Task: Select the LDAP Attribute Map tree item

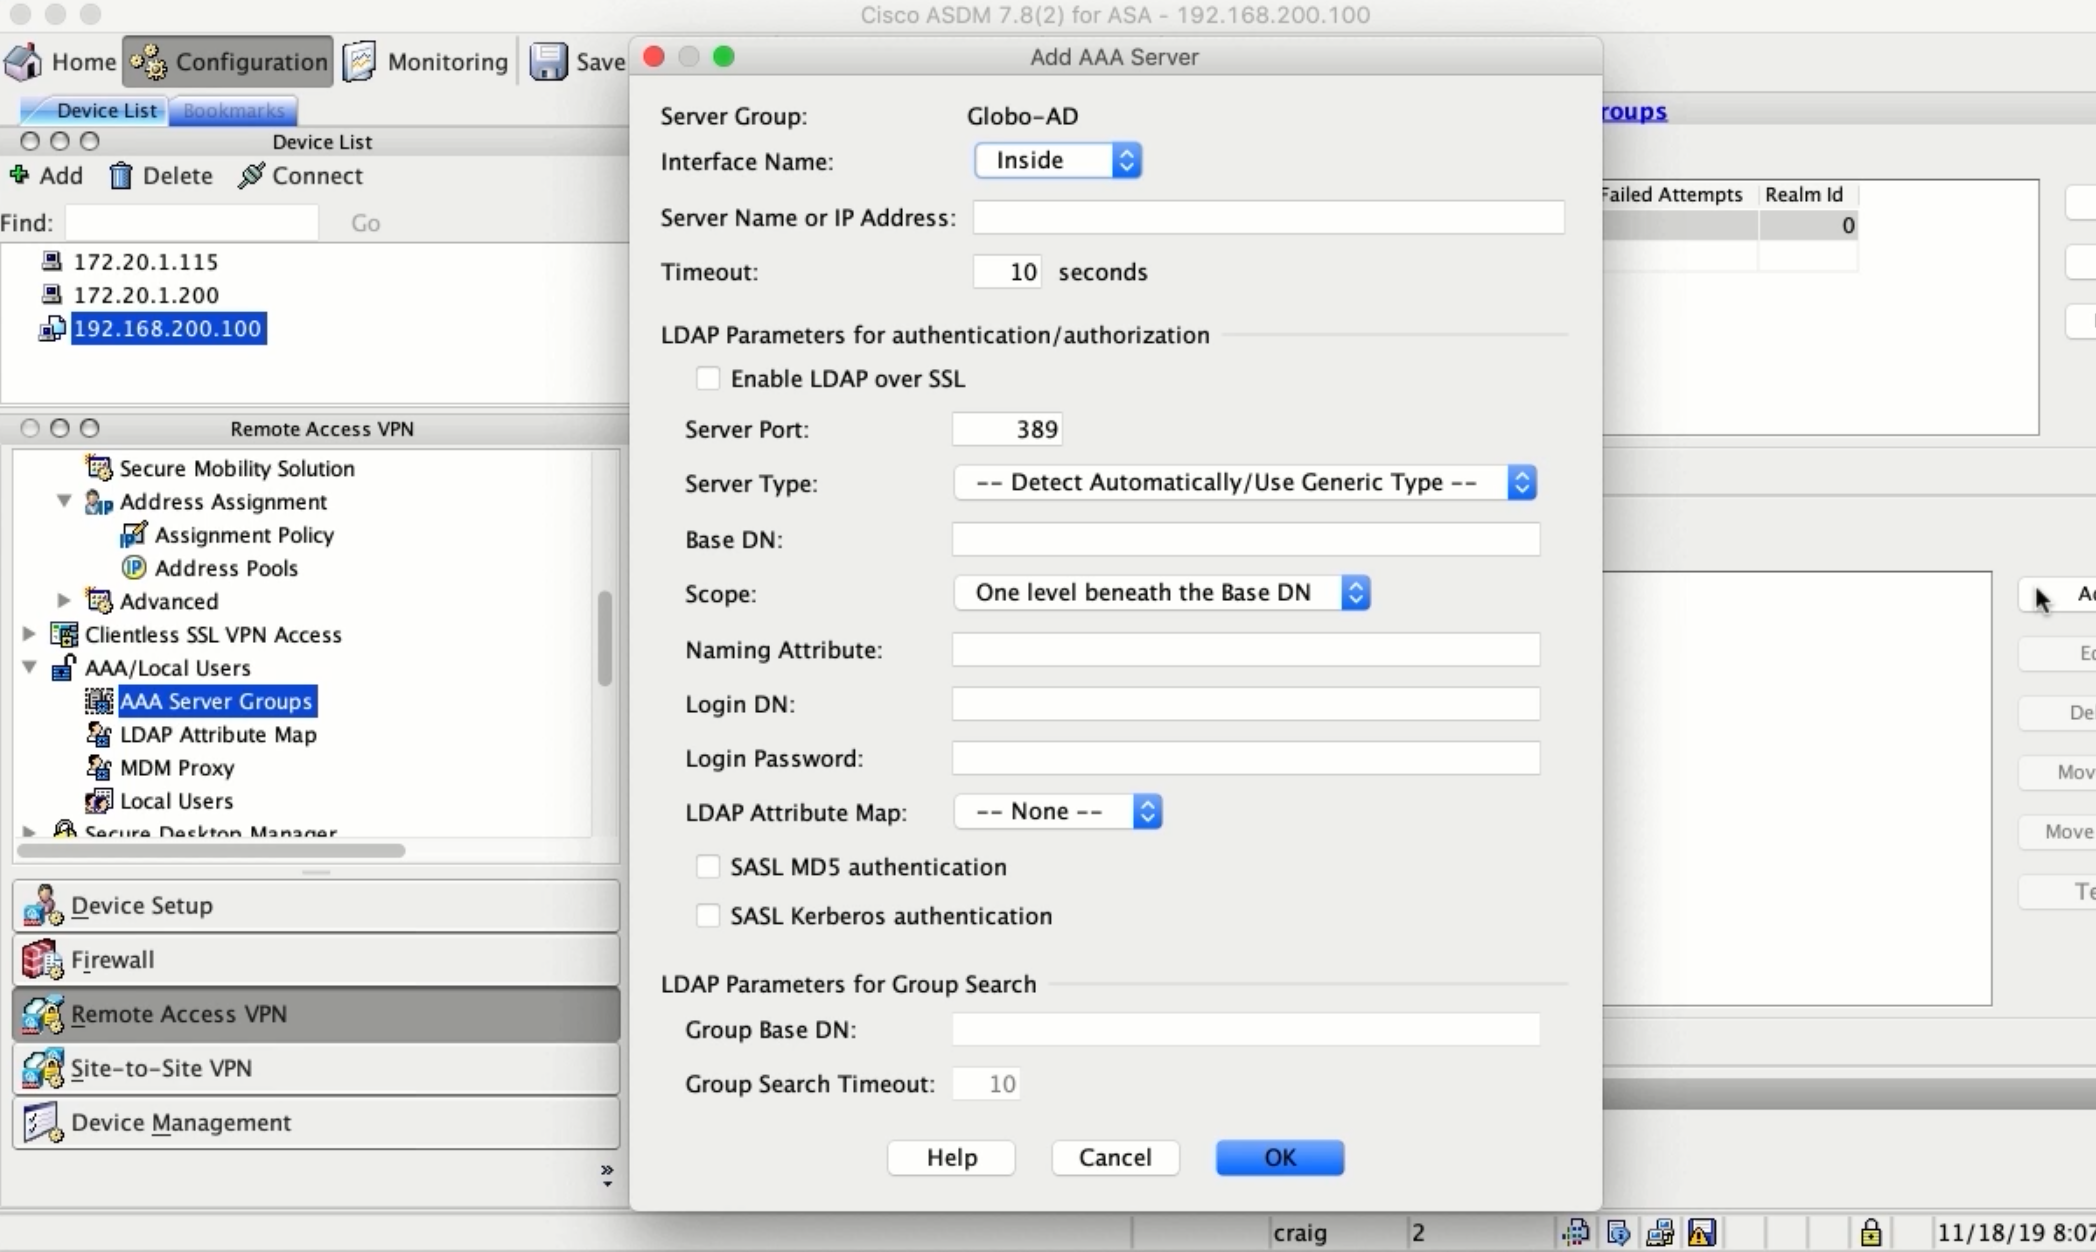Action: (x=218, y=735)
